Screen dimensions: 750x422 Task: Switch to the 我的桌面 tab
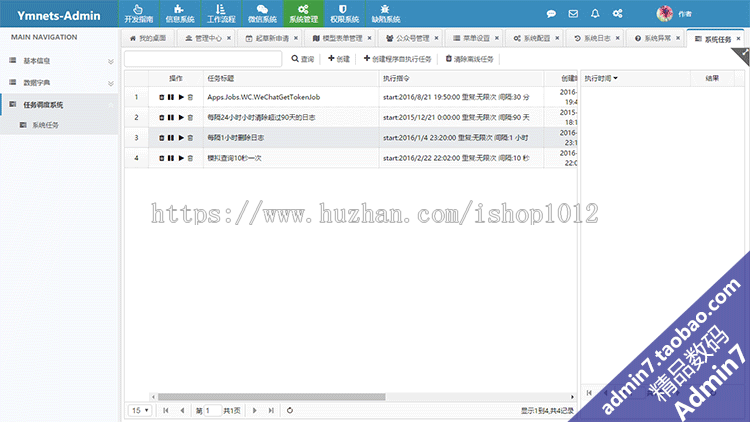coord(148,38)
